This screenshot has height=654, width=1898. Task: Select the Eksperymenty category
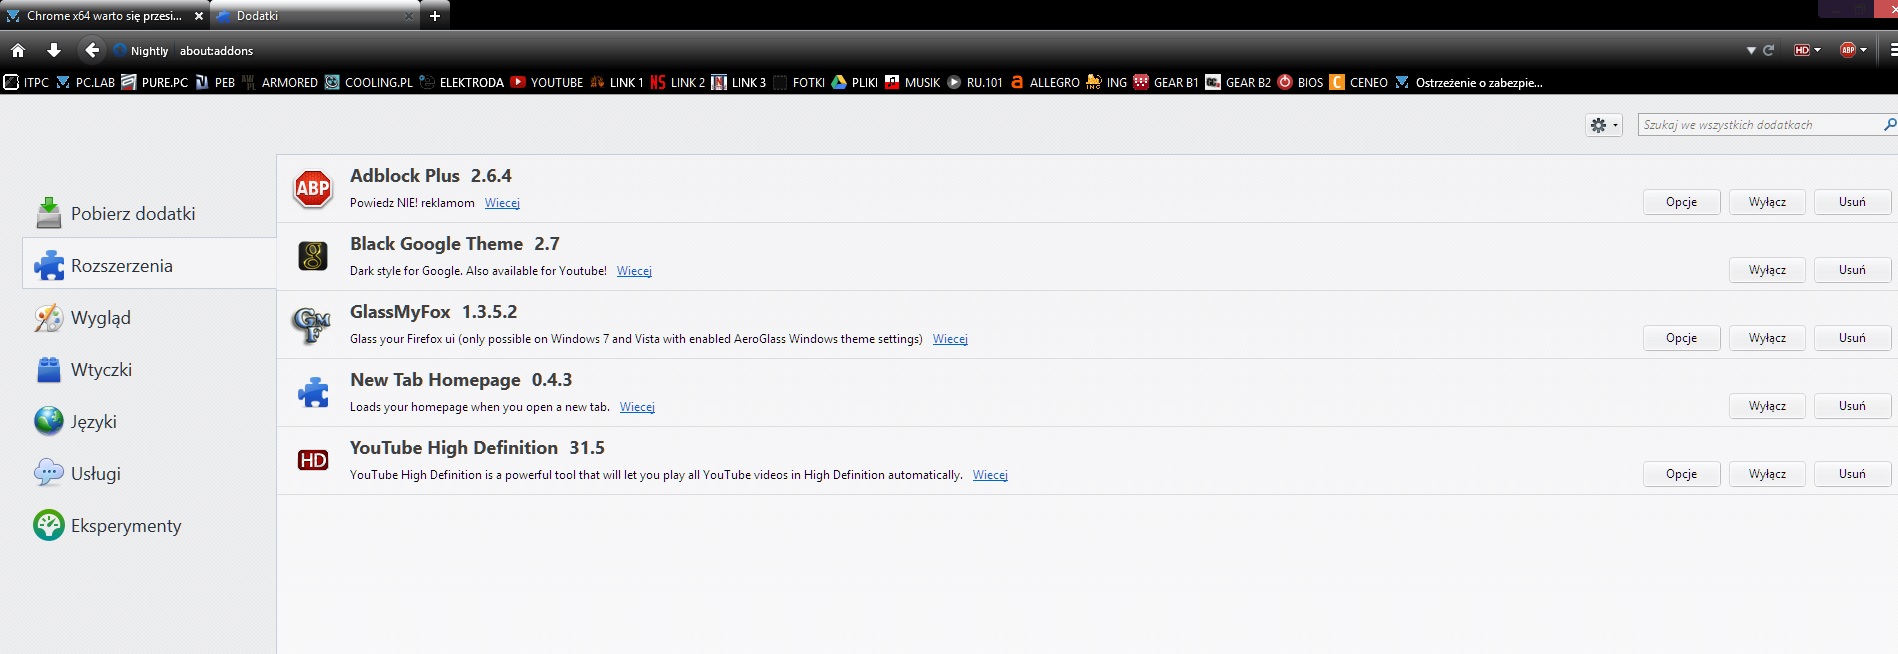[x=149, y=525]
